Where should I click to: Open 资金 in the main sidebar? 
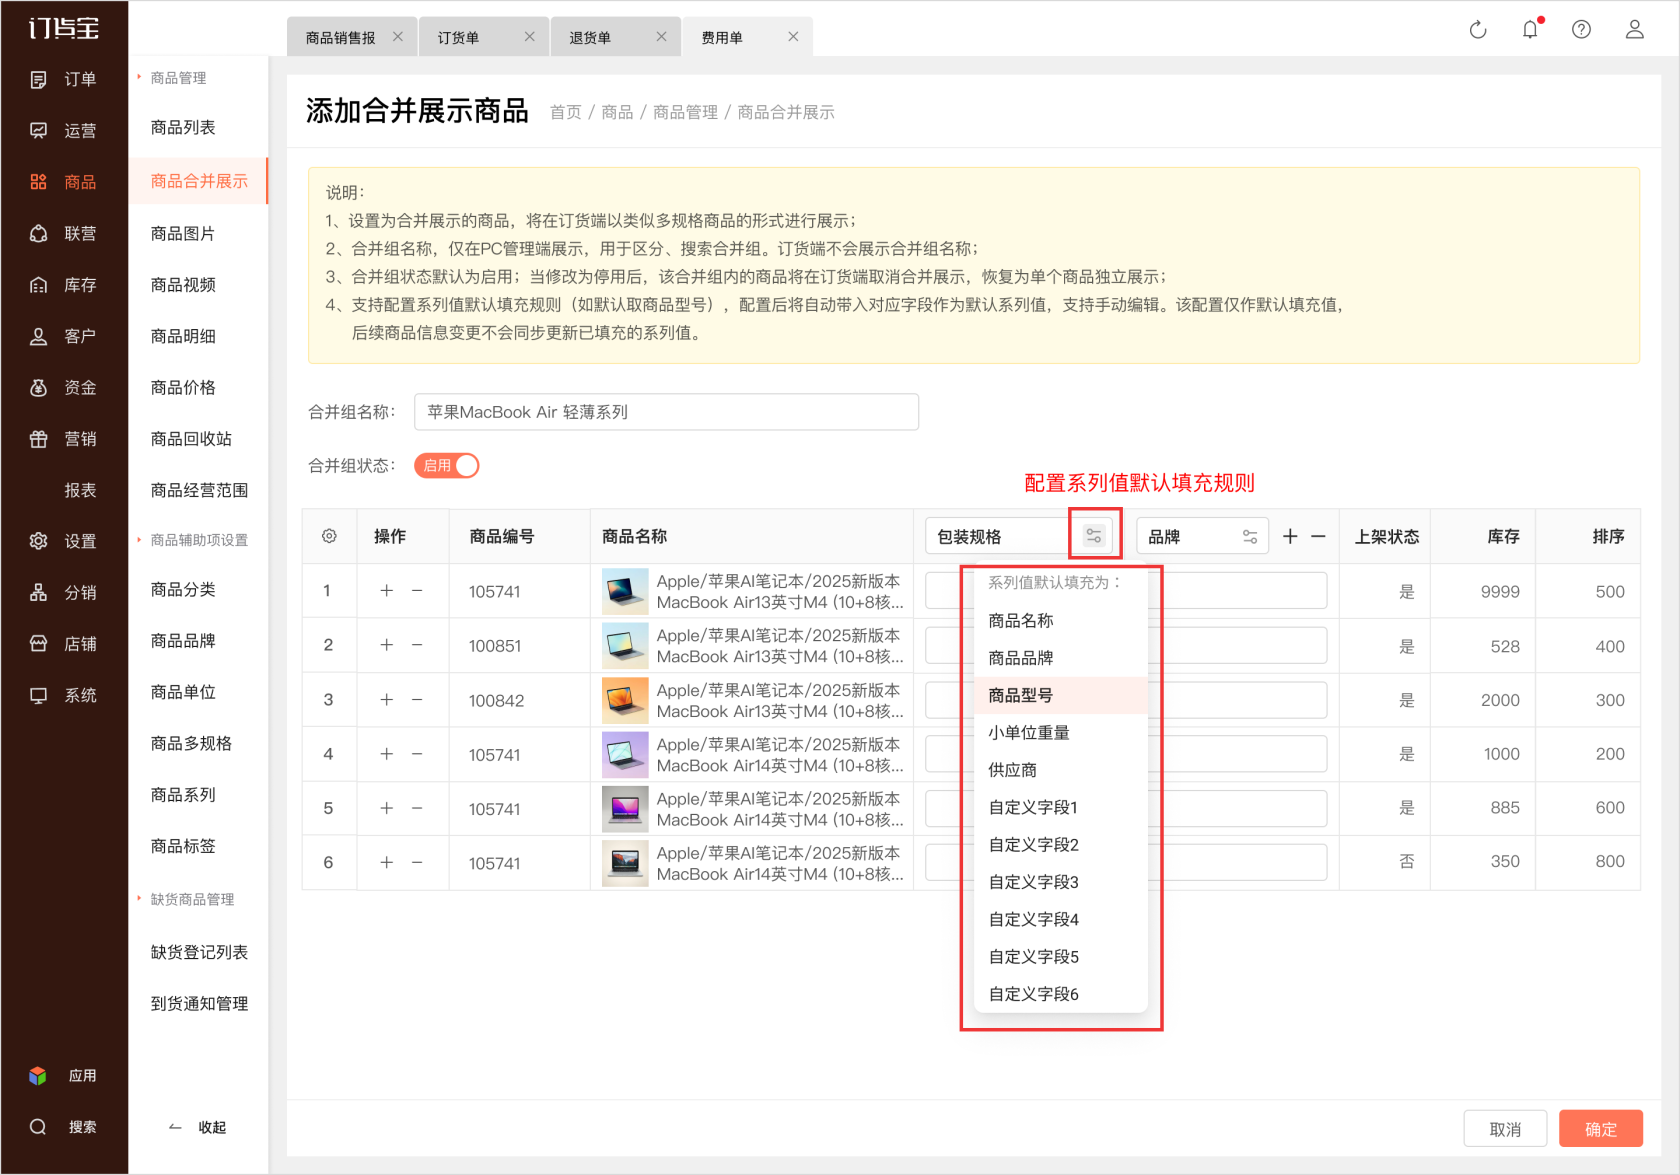[64, 387]
